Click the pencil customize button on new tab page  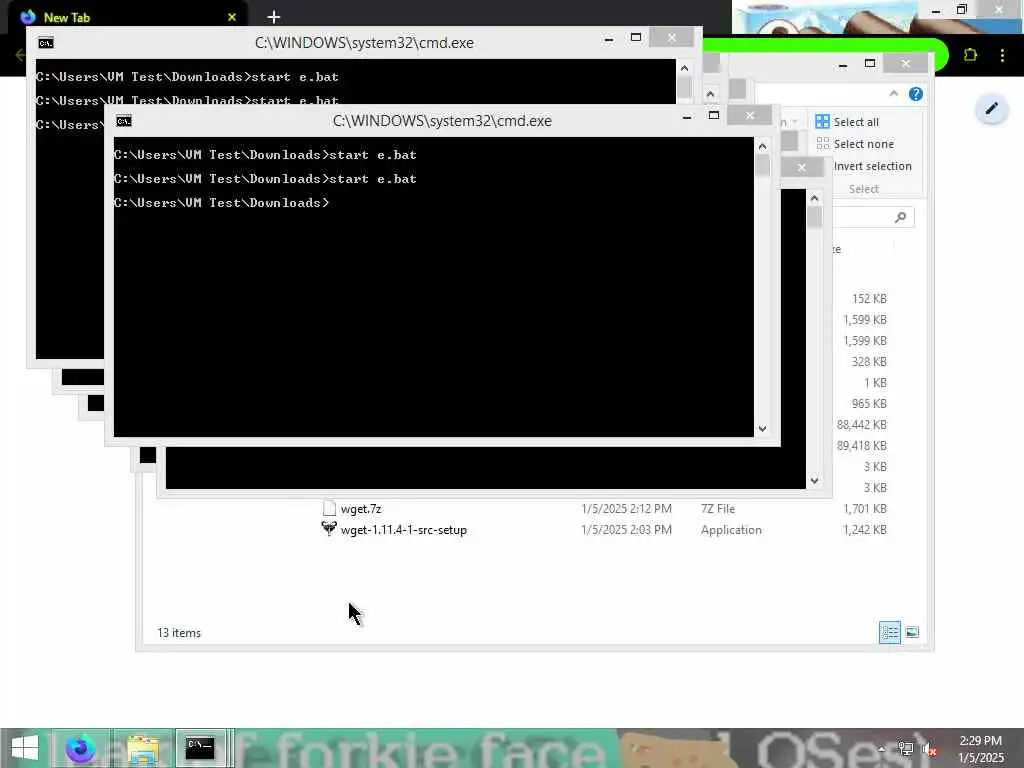991,108
